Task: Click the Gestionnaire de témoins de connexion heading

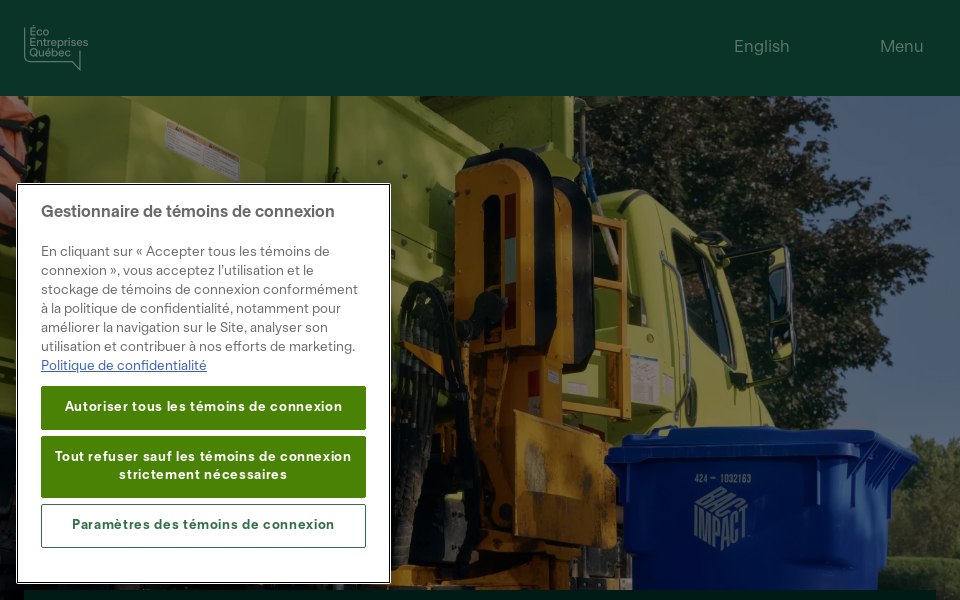Action: click(188, 212)
